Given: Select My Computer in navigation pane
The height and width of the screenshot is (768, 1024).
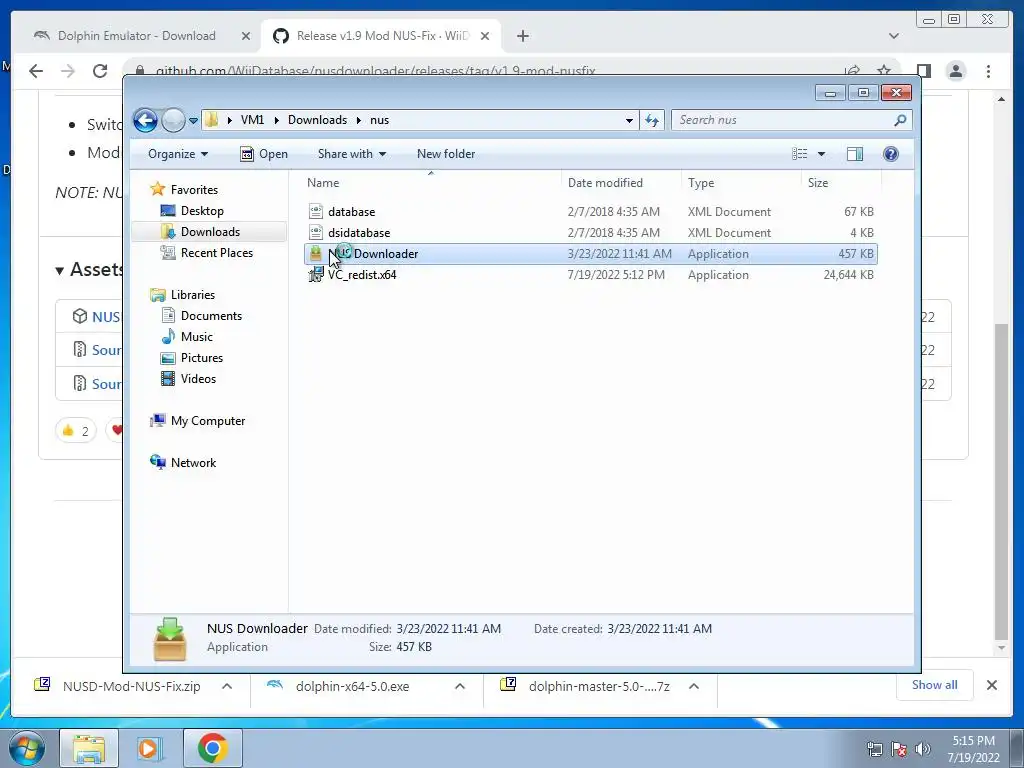Looking at the screenshot, I should tap(208, 421).
